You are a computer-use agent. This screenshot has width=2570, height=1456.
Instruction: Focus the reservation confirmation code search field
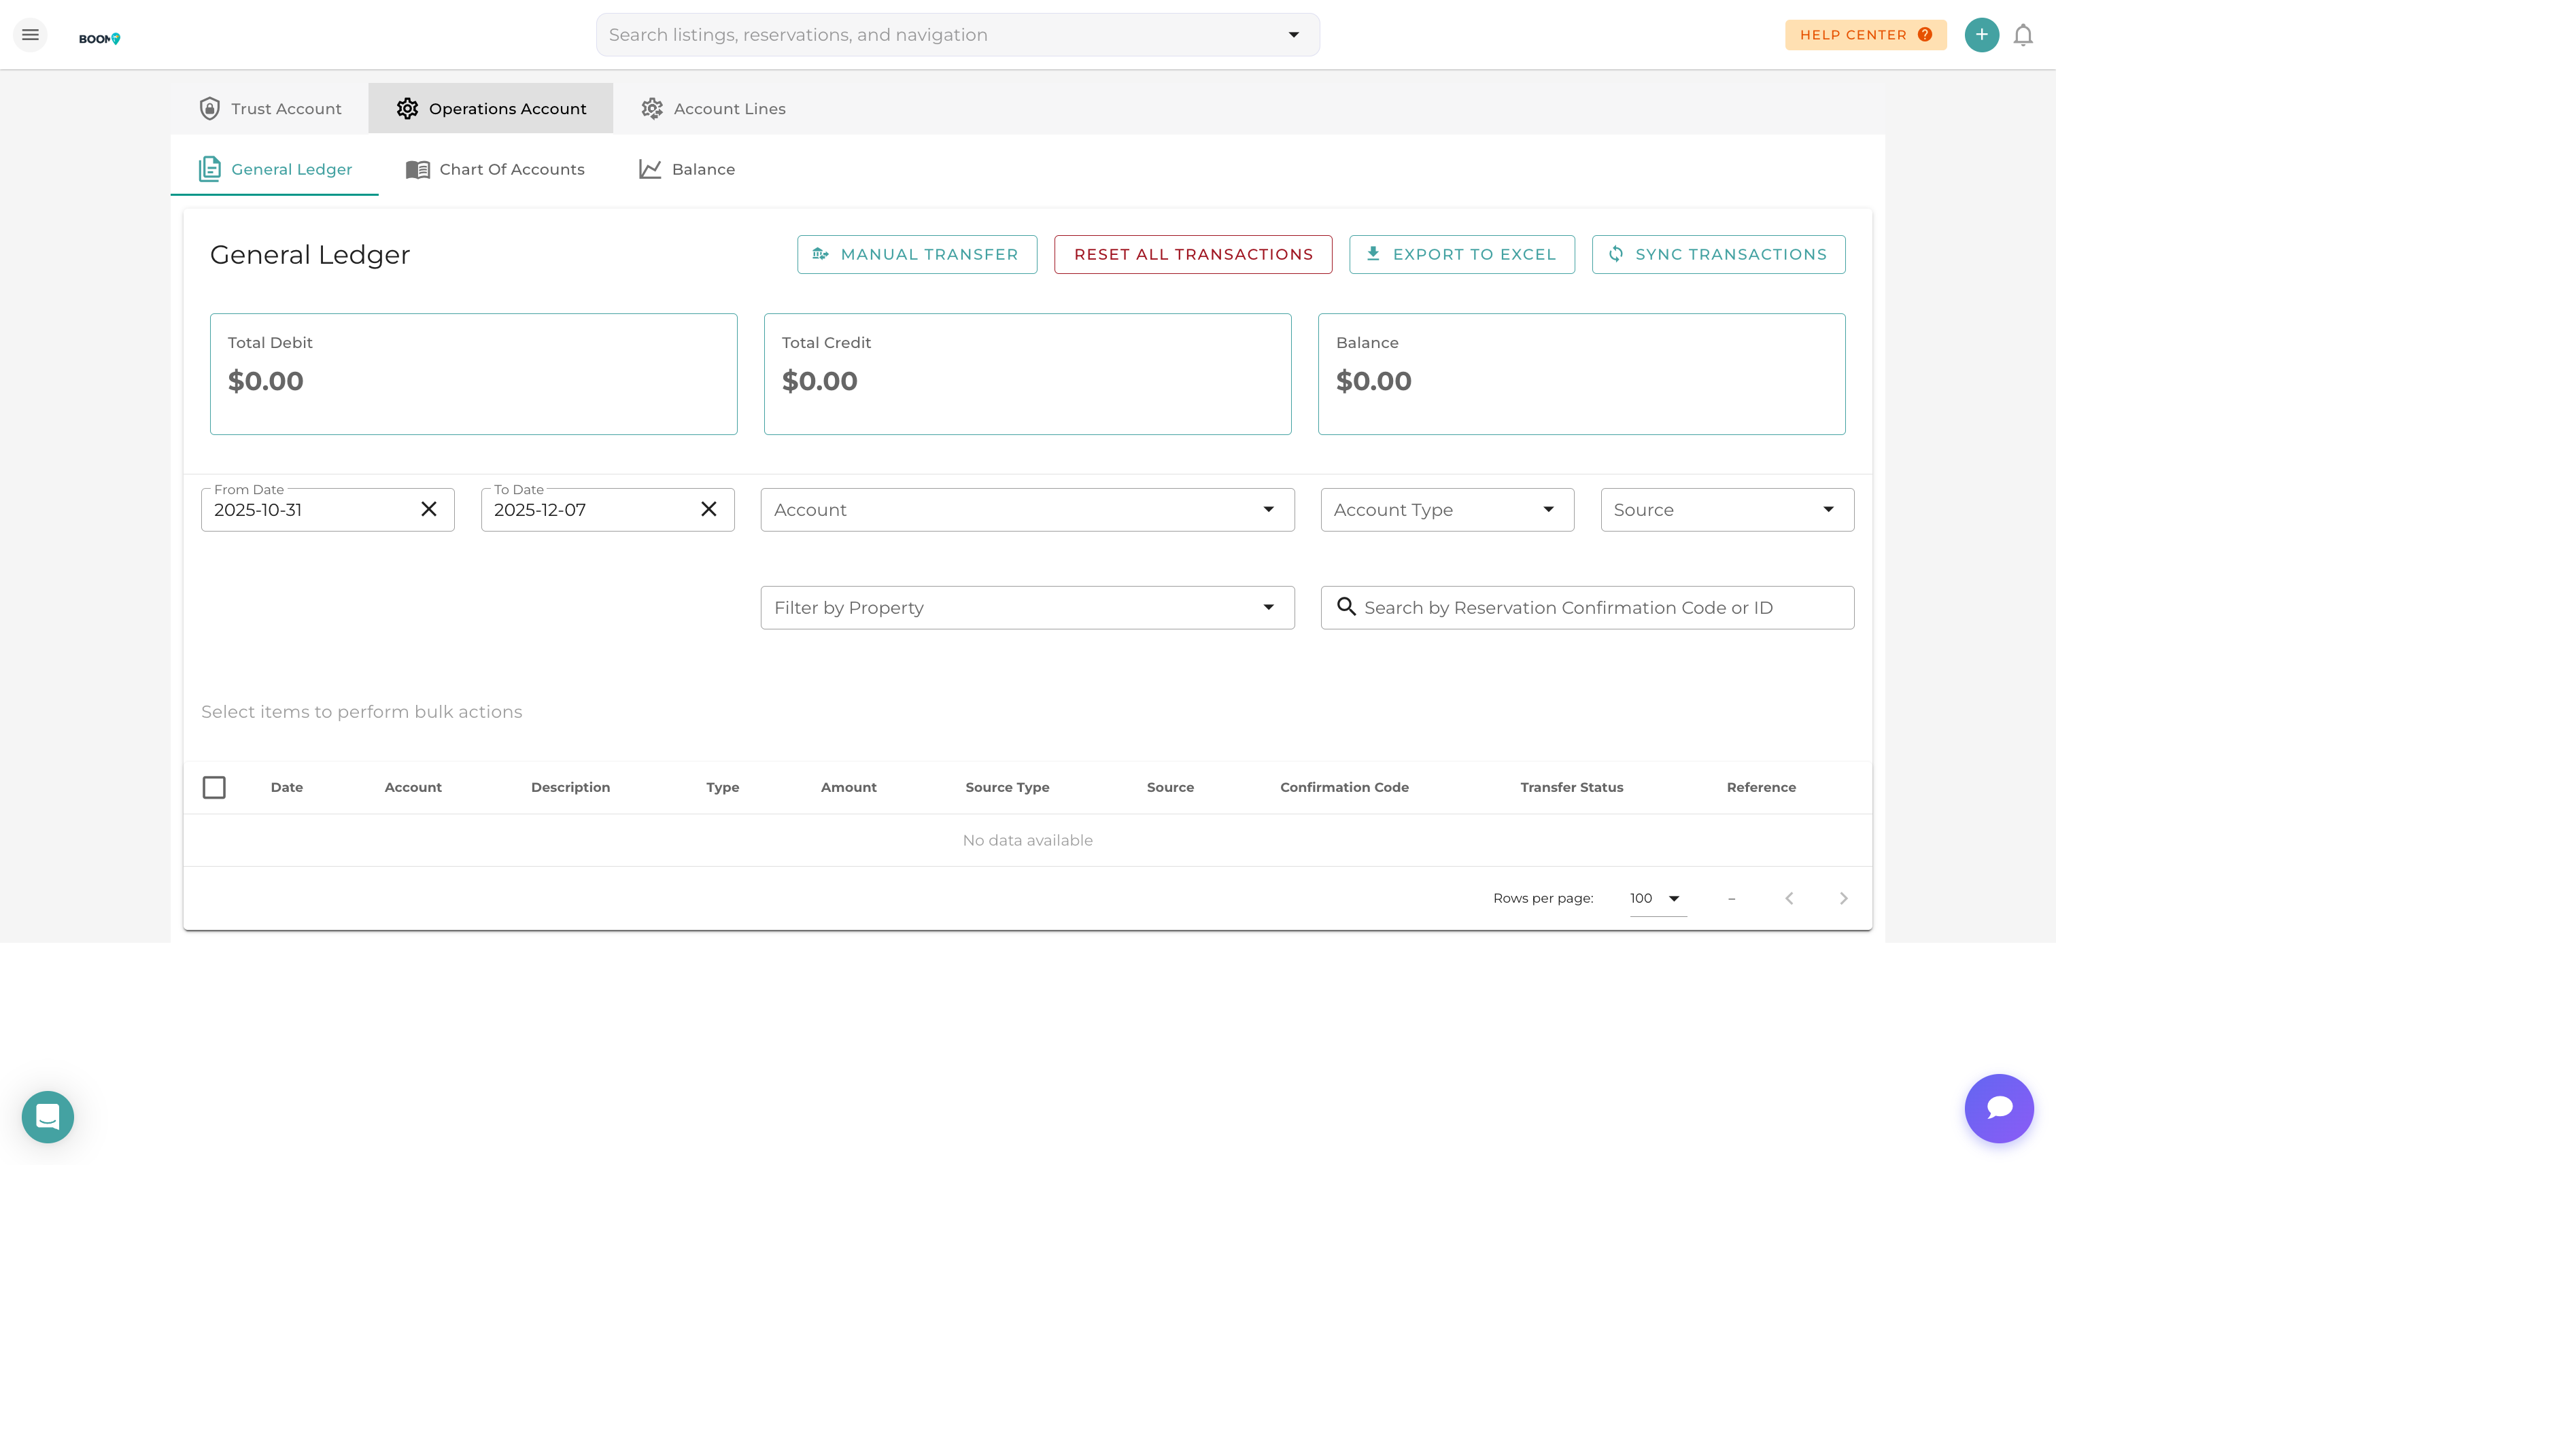point(1600,608)
